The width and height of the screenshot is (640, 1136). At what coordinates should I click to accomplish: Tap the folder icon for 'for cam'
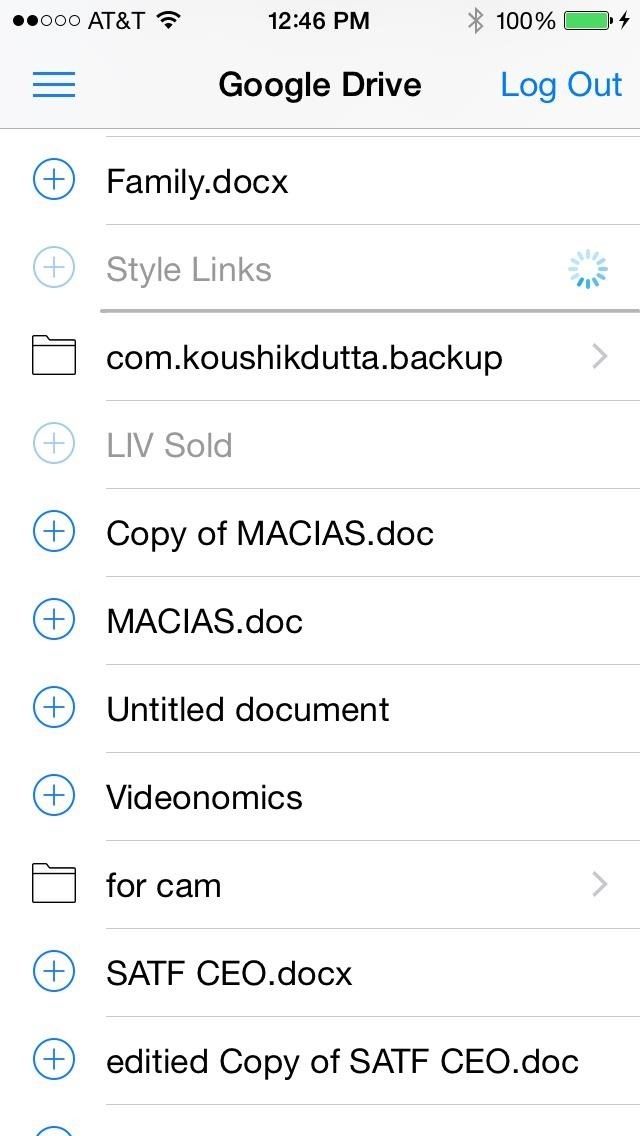point(54,885)
